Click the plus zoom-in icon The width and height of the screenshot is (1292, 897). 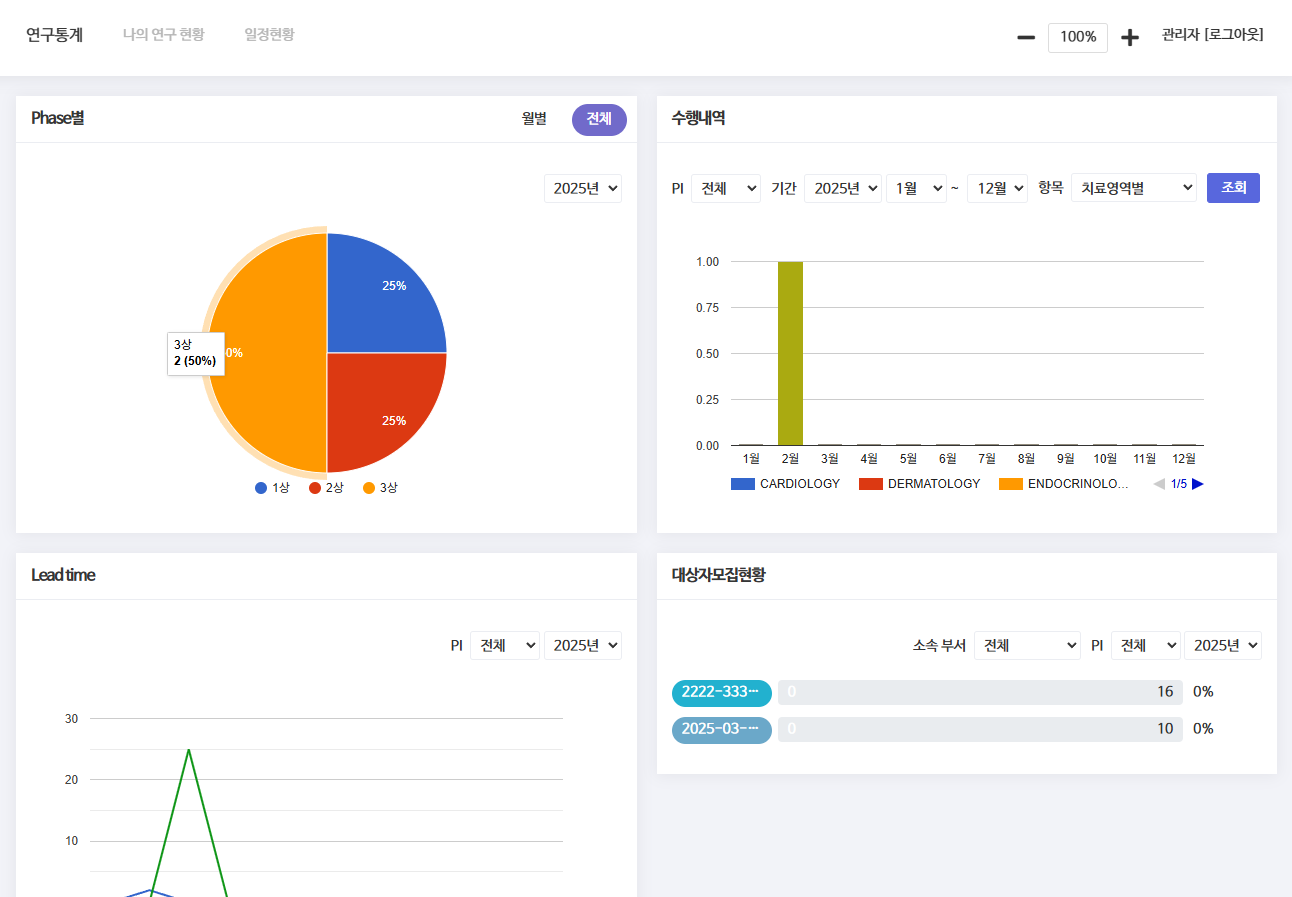(x=1130, y=38)
